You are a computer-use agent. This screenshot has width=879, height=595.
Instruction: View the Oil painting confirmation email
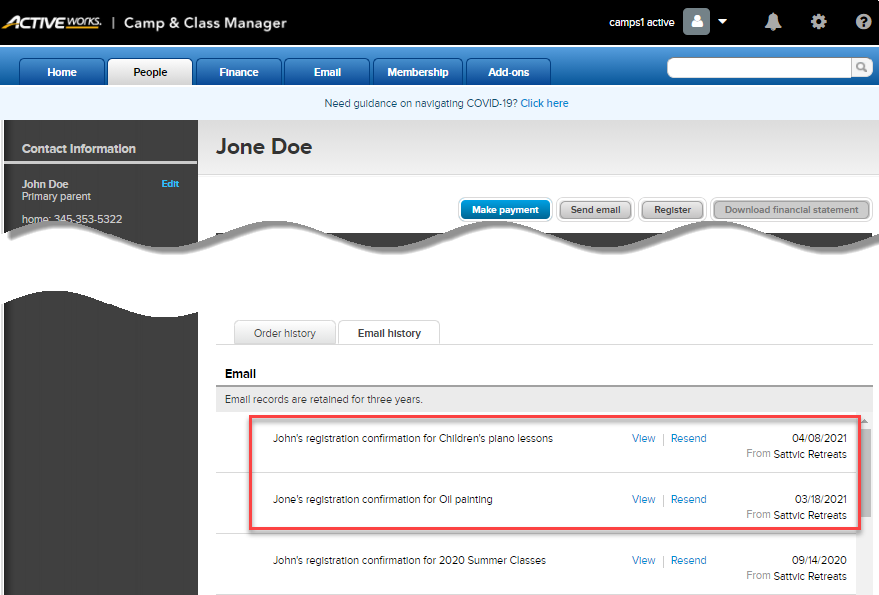tap(643, 499)
